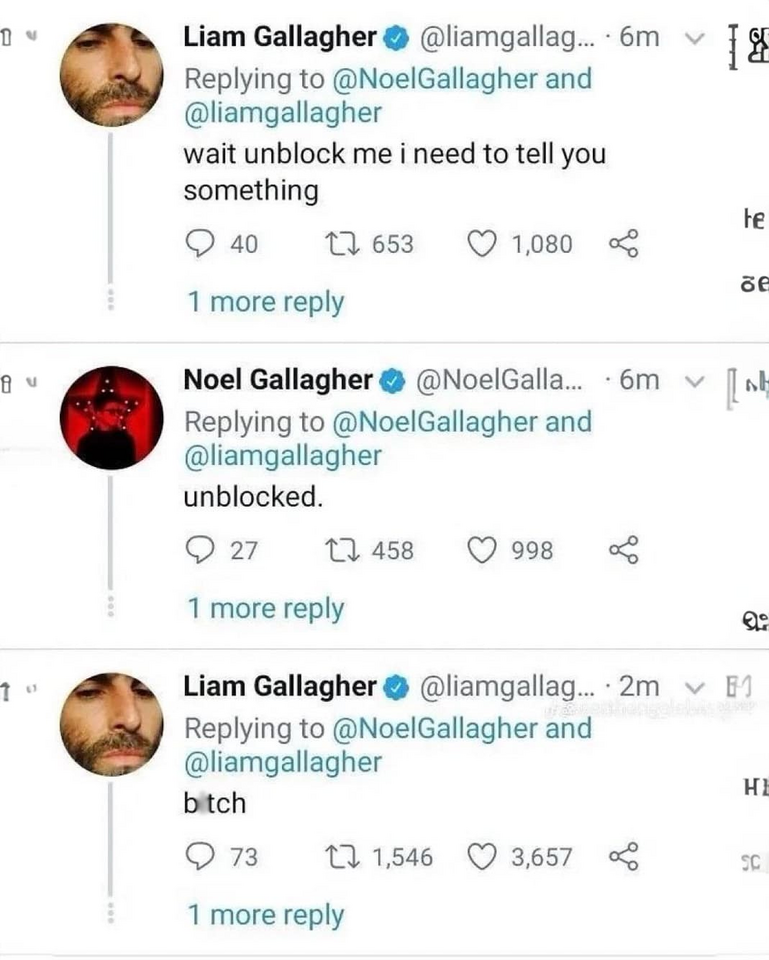
Task: Expand "1 more reply" under the last tweet
Action: (266, 915)
